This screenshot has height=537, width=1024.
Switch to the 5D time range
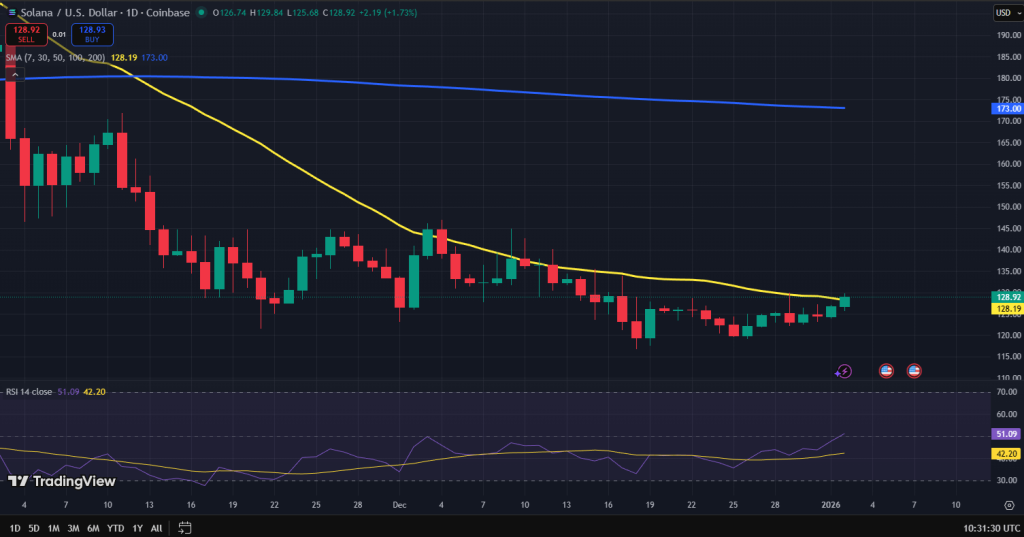pos(34,528)
